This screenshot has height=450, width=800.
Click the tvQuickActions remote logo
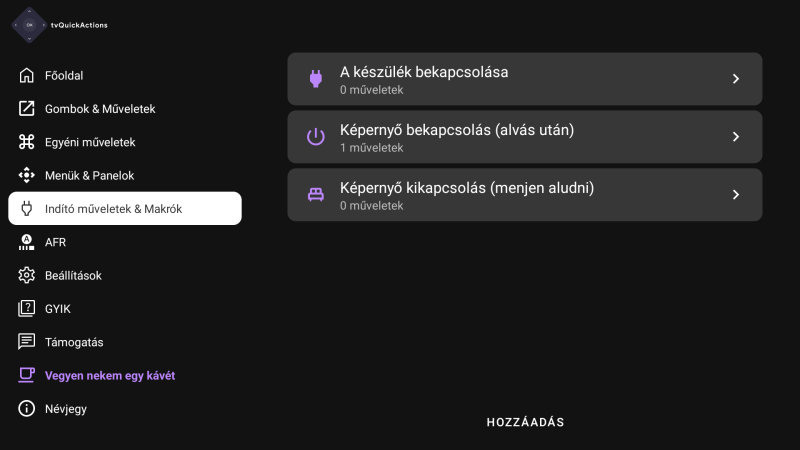click(29, 25)
